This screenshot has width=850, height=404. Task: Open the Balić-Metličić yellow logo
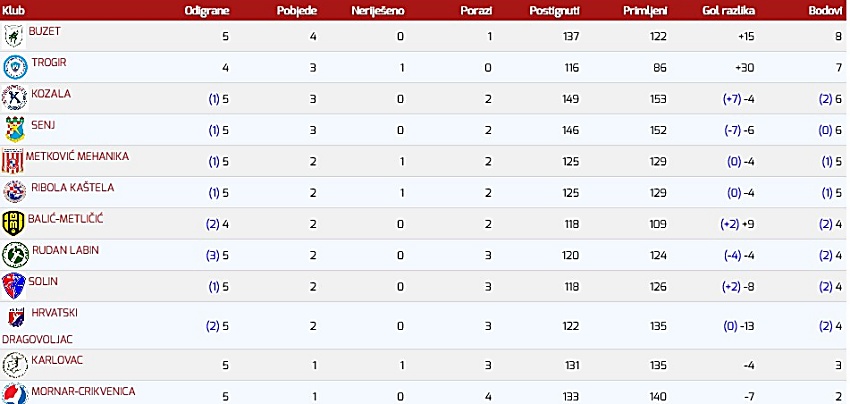pyautogui.click(x=13, y=223)
